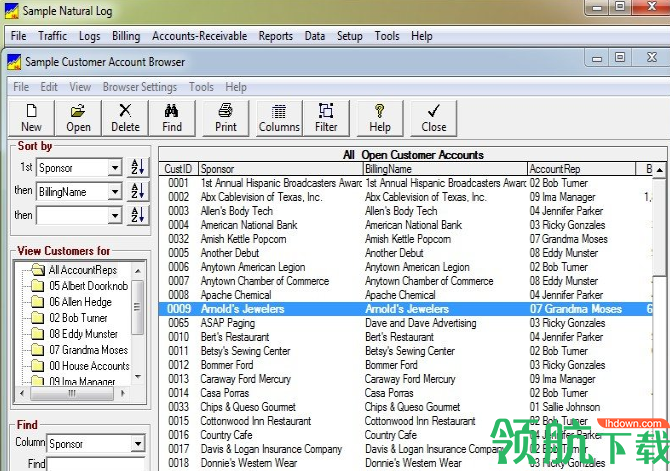Open the Find Column Sponsor dropdown
This screenshot has height=471, width=670.
point(138,443)
